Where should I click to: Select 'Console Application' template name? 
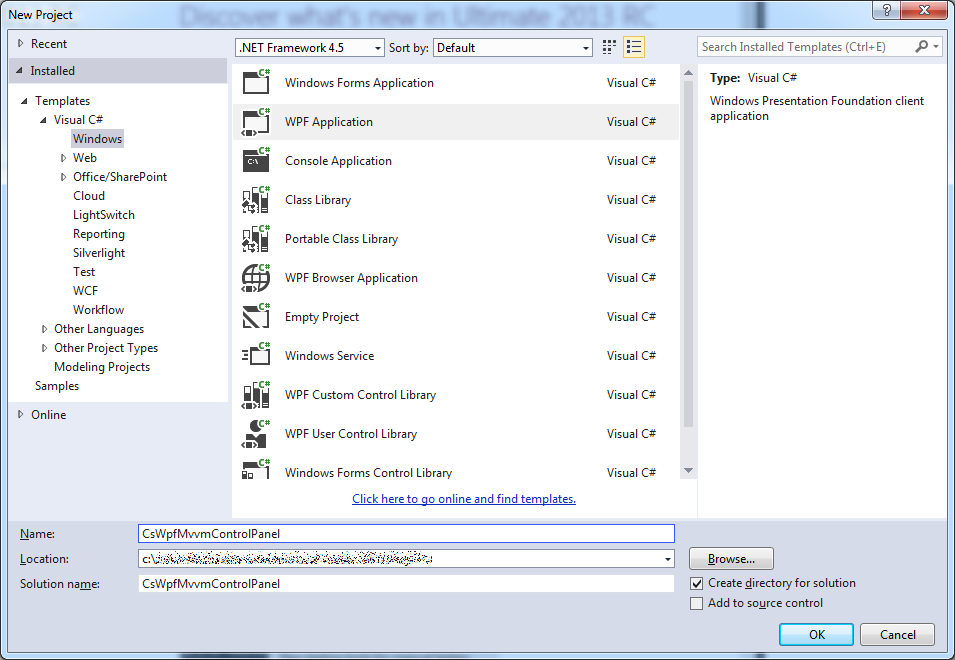[338, 161]
